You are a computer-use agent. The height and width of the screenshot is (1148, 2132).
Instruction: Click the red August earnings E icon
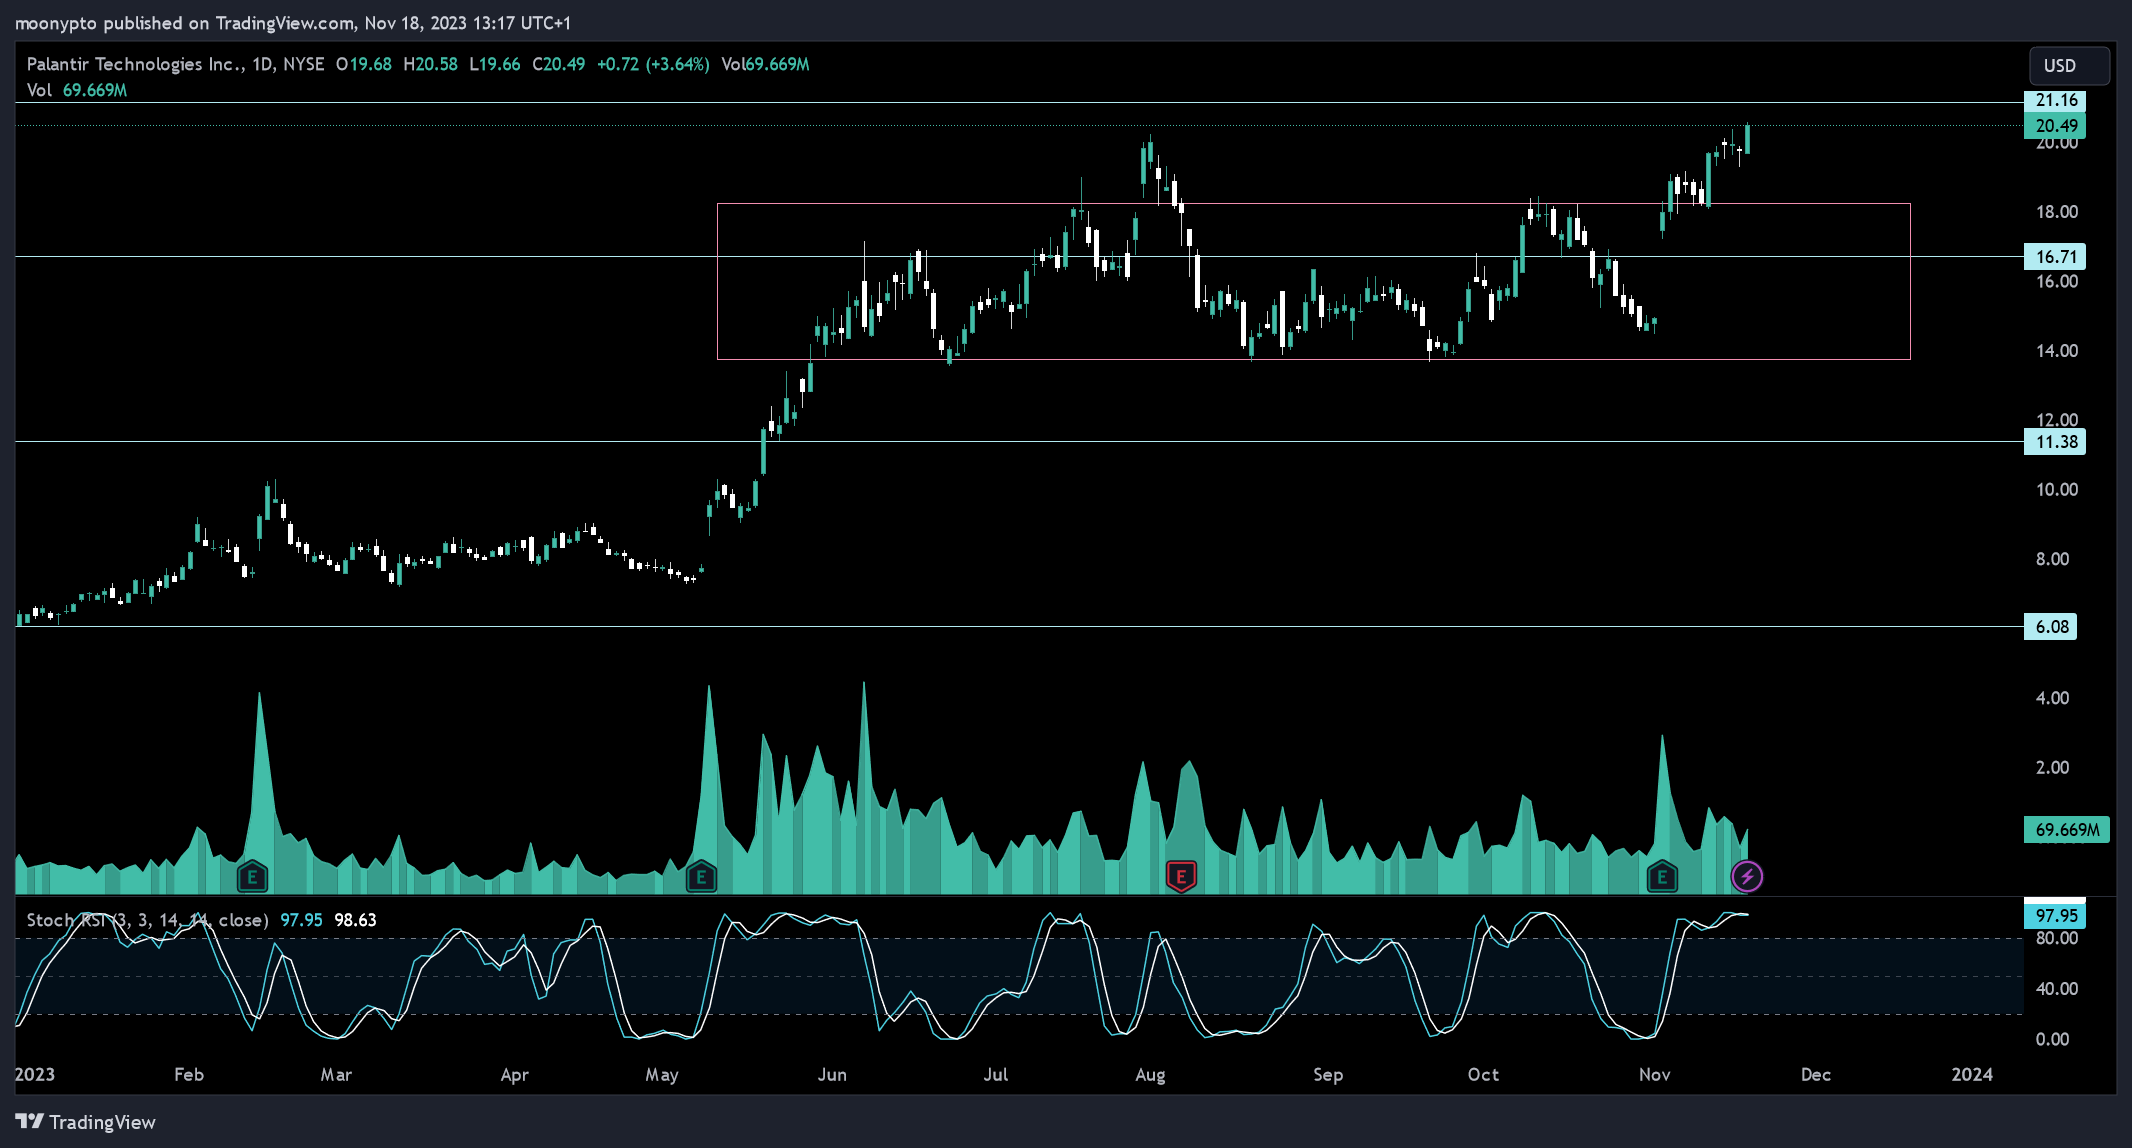pos(1181,877)
